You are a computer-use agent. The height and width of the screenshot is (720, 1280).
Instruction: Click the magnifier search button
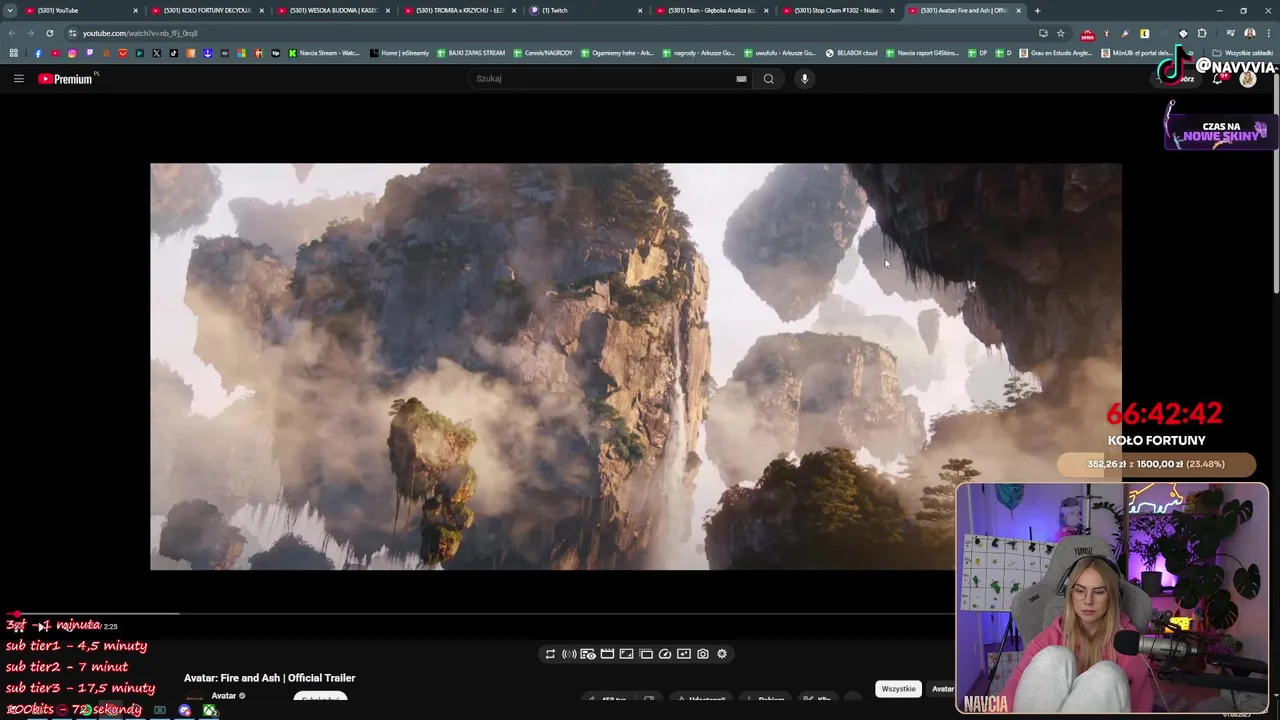tap(768, 78)
